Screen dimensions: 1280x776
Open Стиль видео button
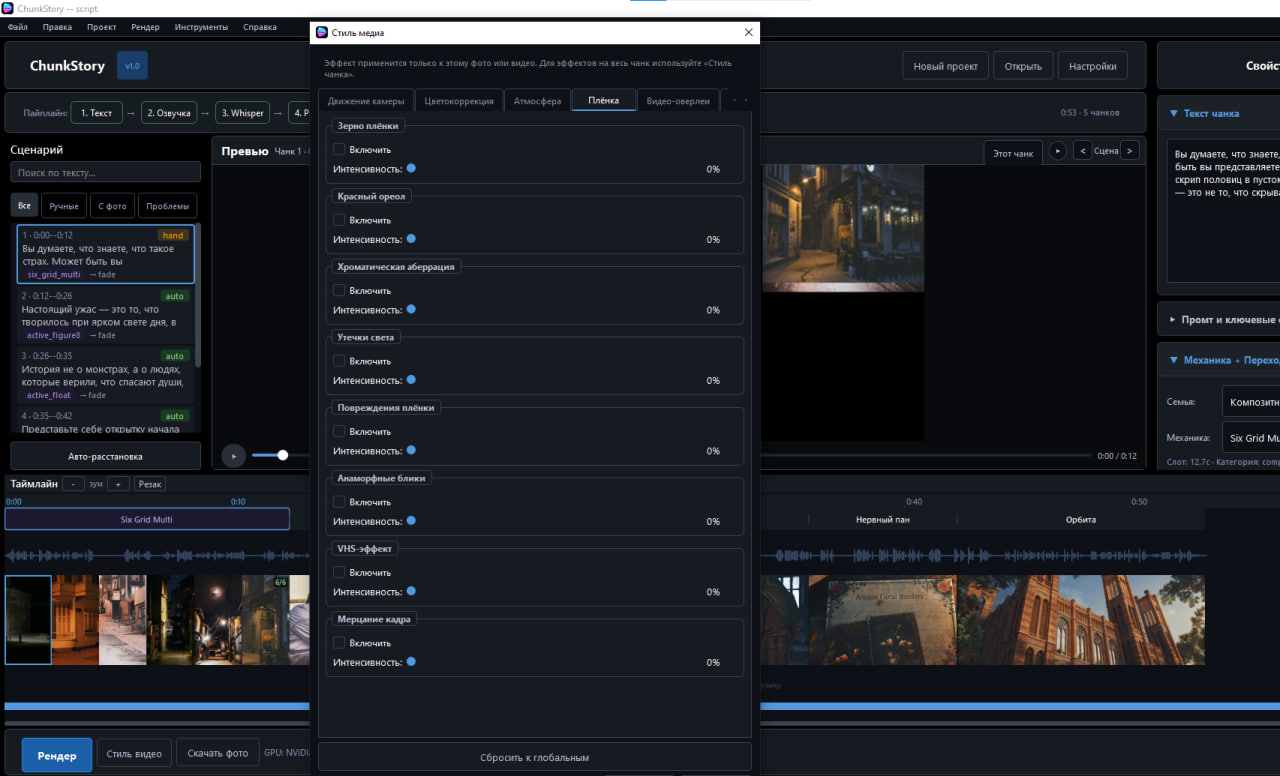(134, 753)
